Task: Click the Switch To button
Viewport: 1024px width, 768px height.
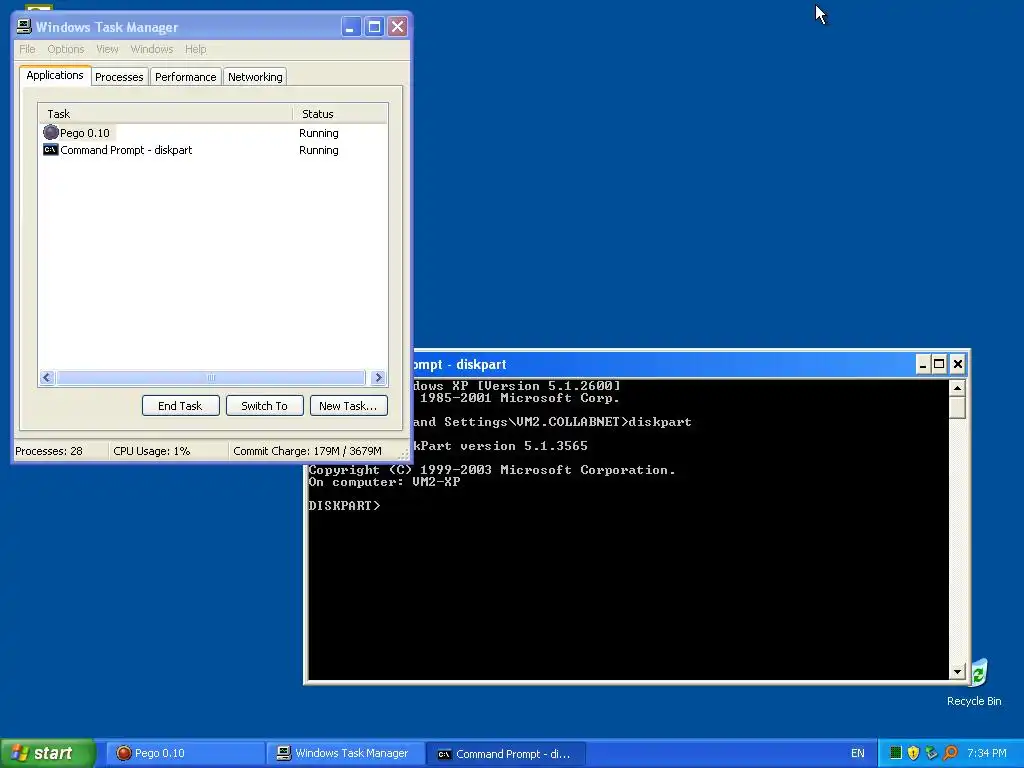Action: point(264,406)
